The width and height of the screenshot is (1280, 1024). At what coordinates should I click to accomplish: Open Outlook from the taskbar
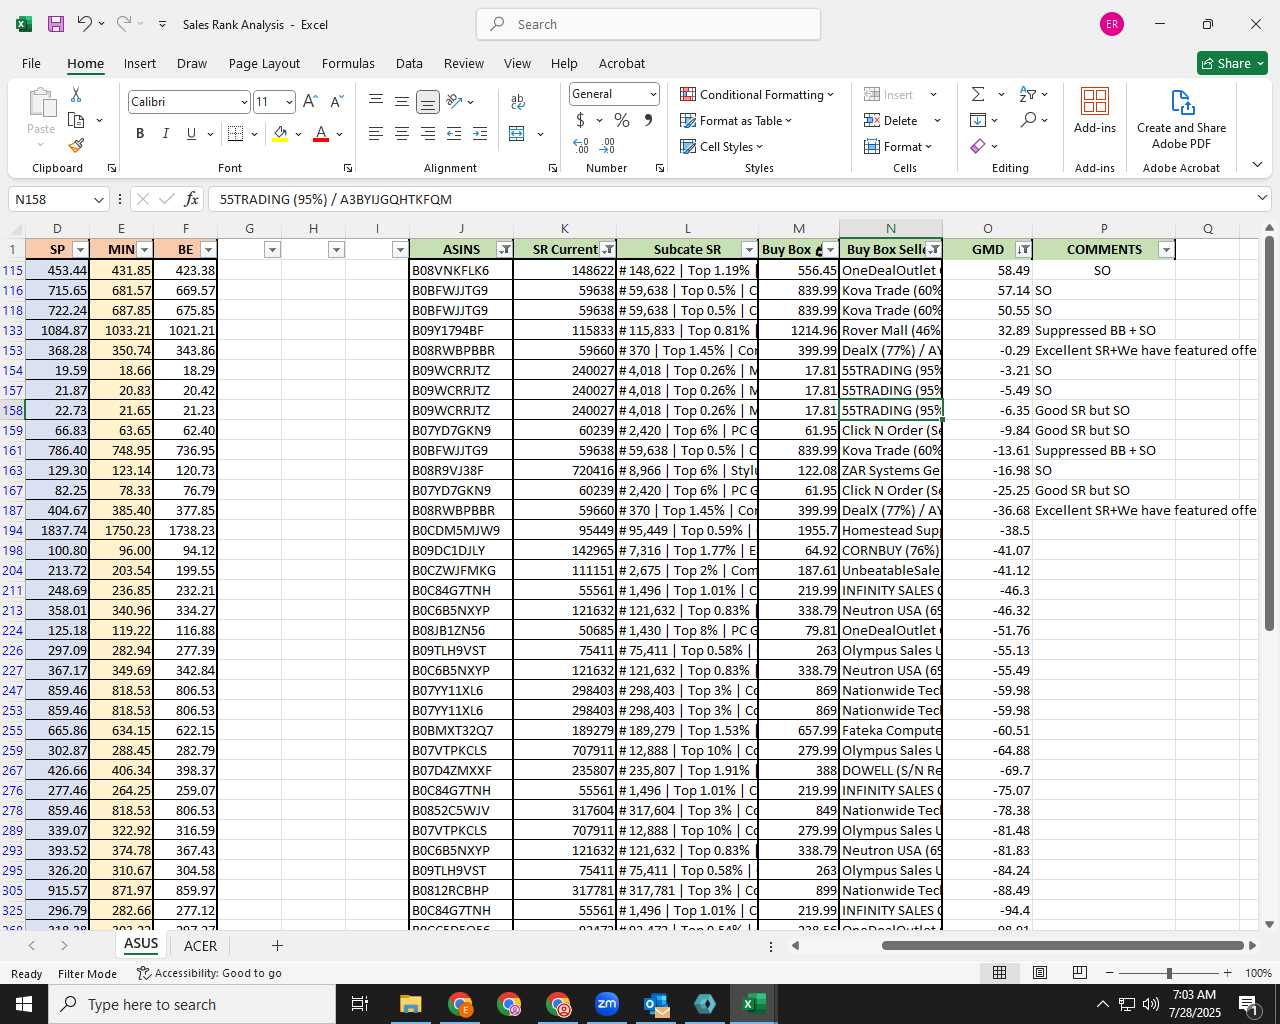(656, 1004)
